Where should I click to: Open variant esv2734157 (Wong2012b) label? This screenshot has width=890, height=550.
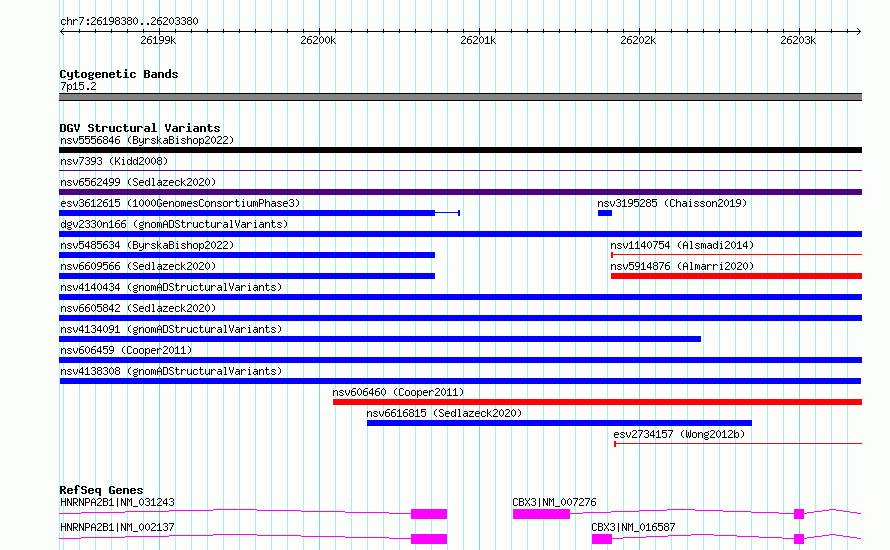(x=679, y=434)
